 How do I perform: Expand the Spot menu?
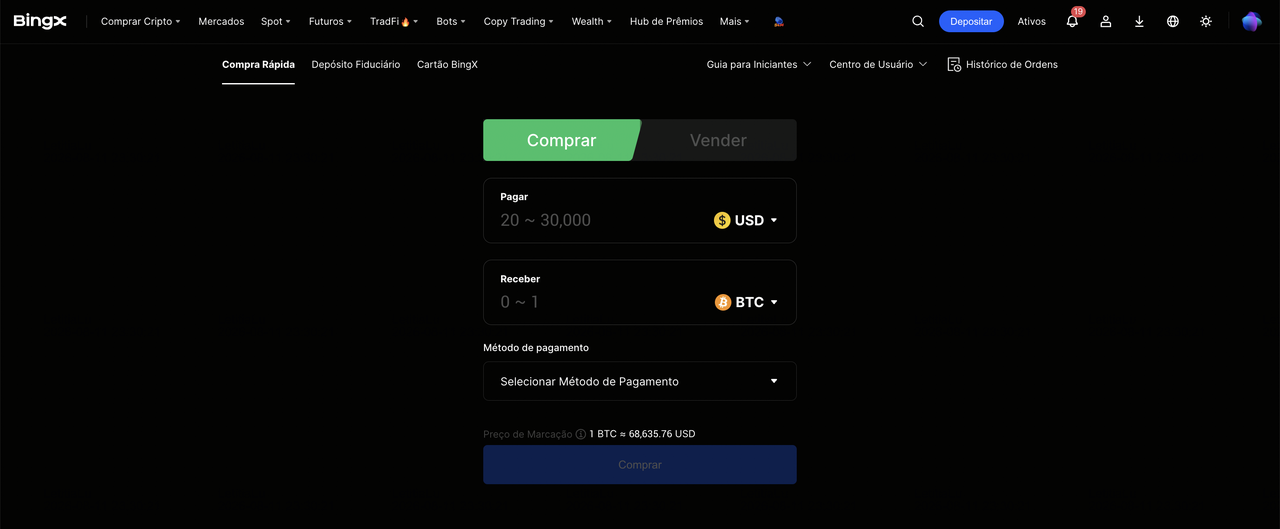pyautogui.click(x=276, y=21)
